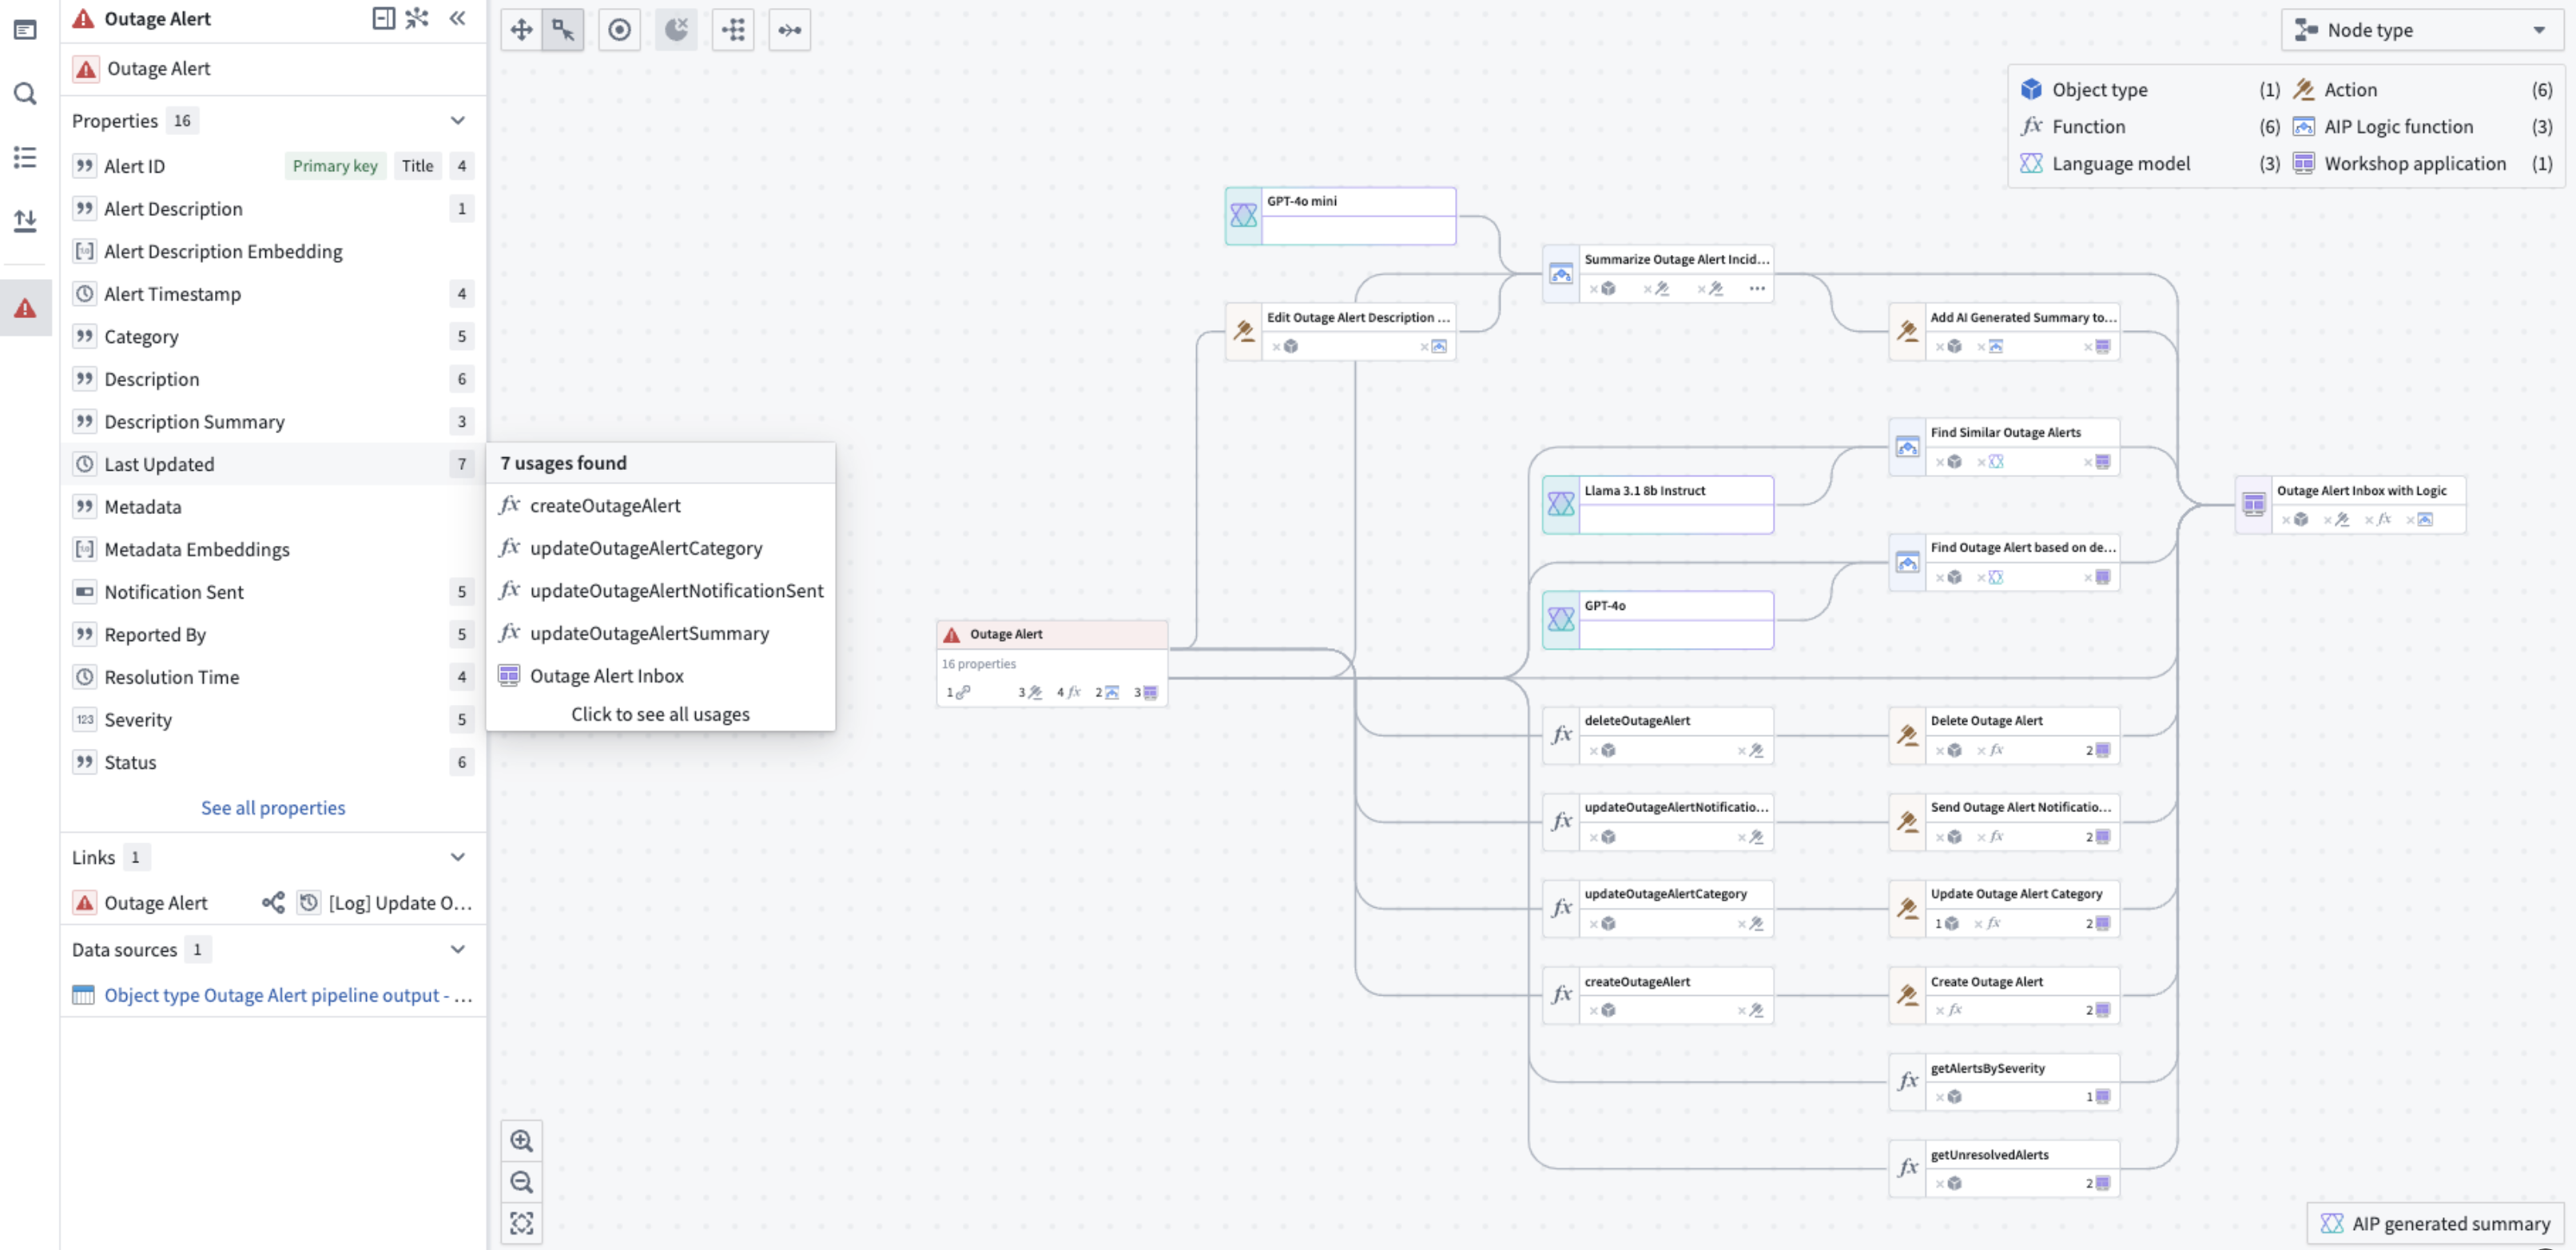This screenshot has height=1250, width=2576.
Task: Click the fit-to-screen control below zoom buttons
Action: pyautogui.click(x=521, y=1222)
